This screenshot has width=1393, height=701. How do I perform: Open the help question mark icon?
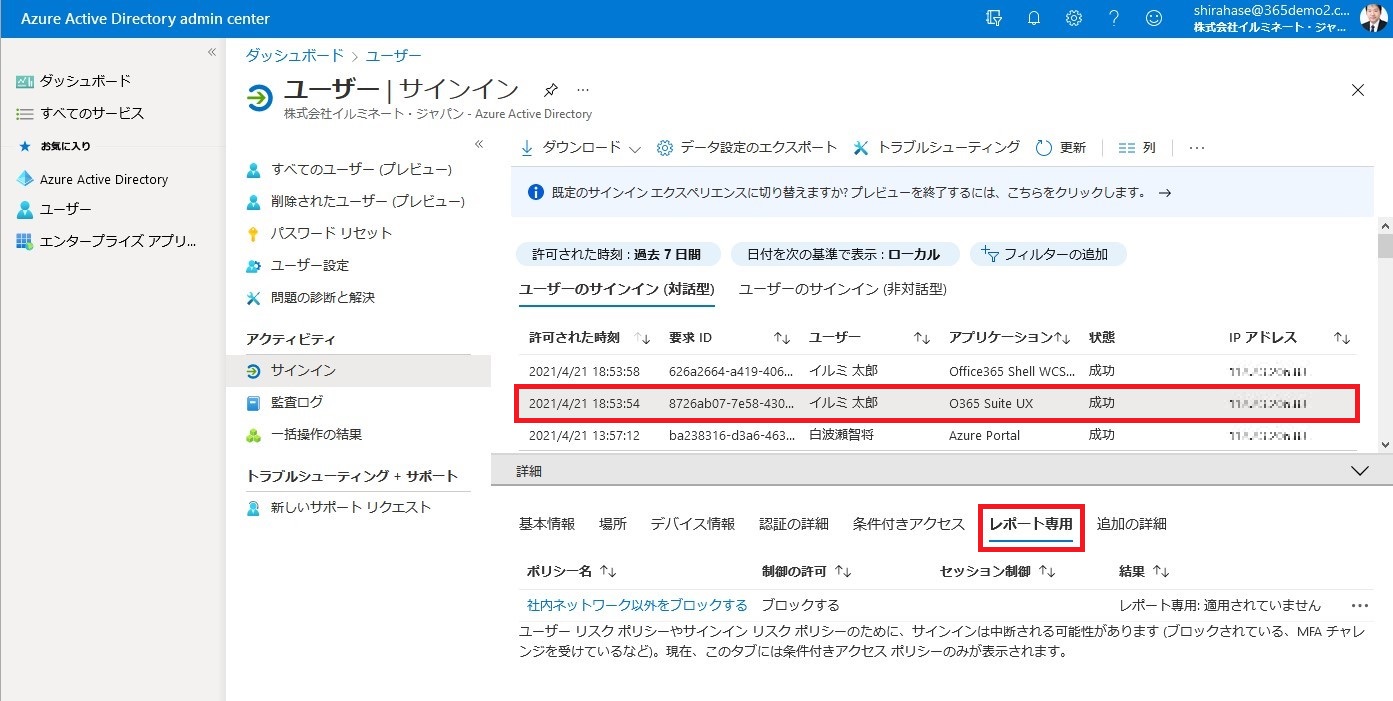point(1114,18)
